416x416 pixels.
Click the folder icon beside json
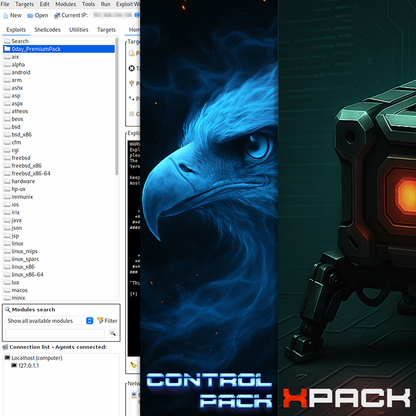7,228
